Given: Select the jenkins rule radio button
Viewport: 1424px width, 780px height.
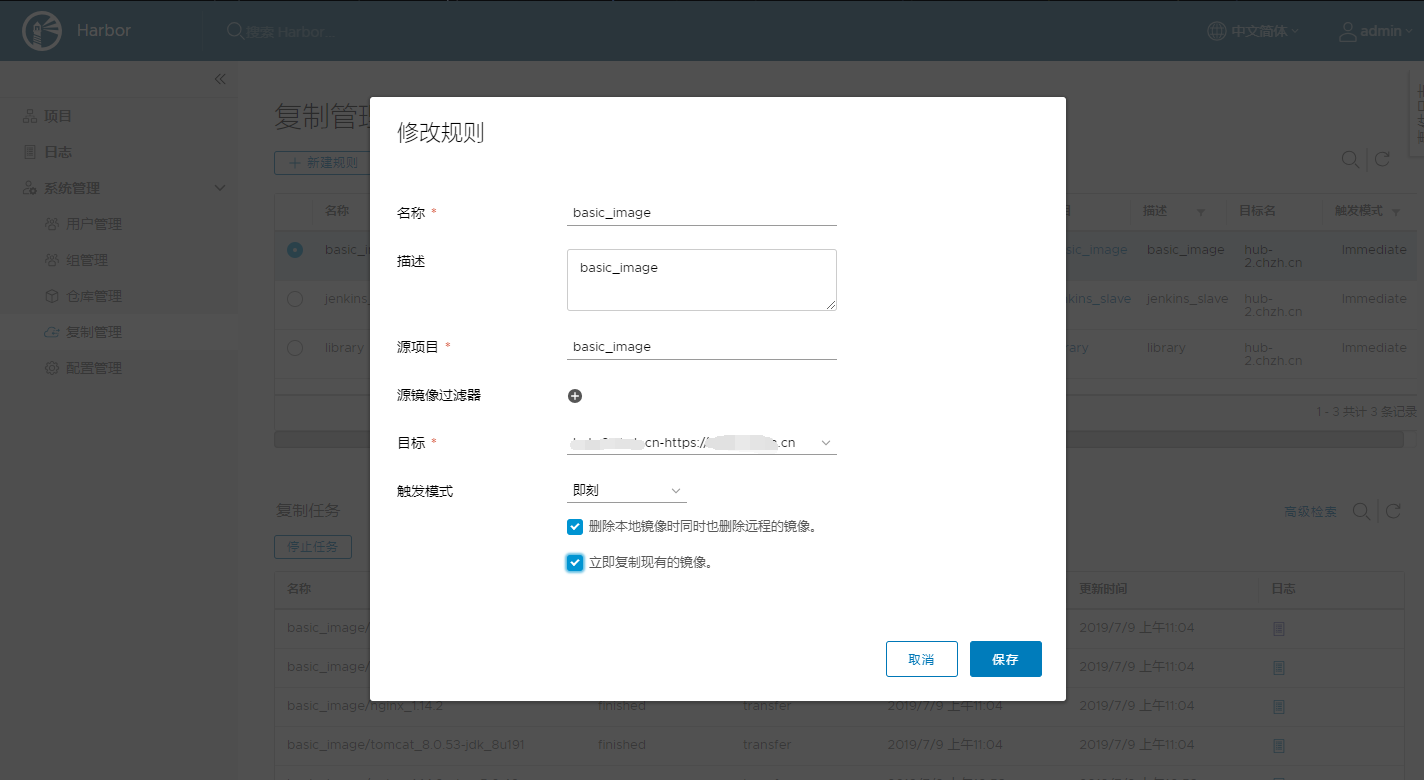Looking at the screenshot, I should pos(295,299).
